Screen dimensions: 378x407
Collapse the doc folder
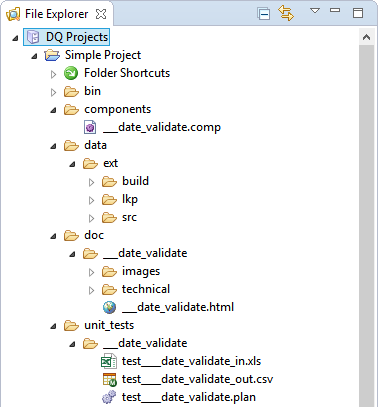point(53,236)
